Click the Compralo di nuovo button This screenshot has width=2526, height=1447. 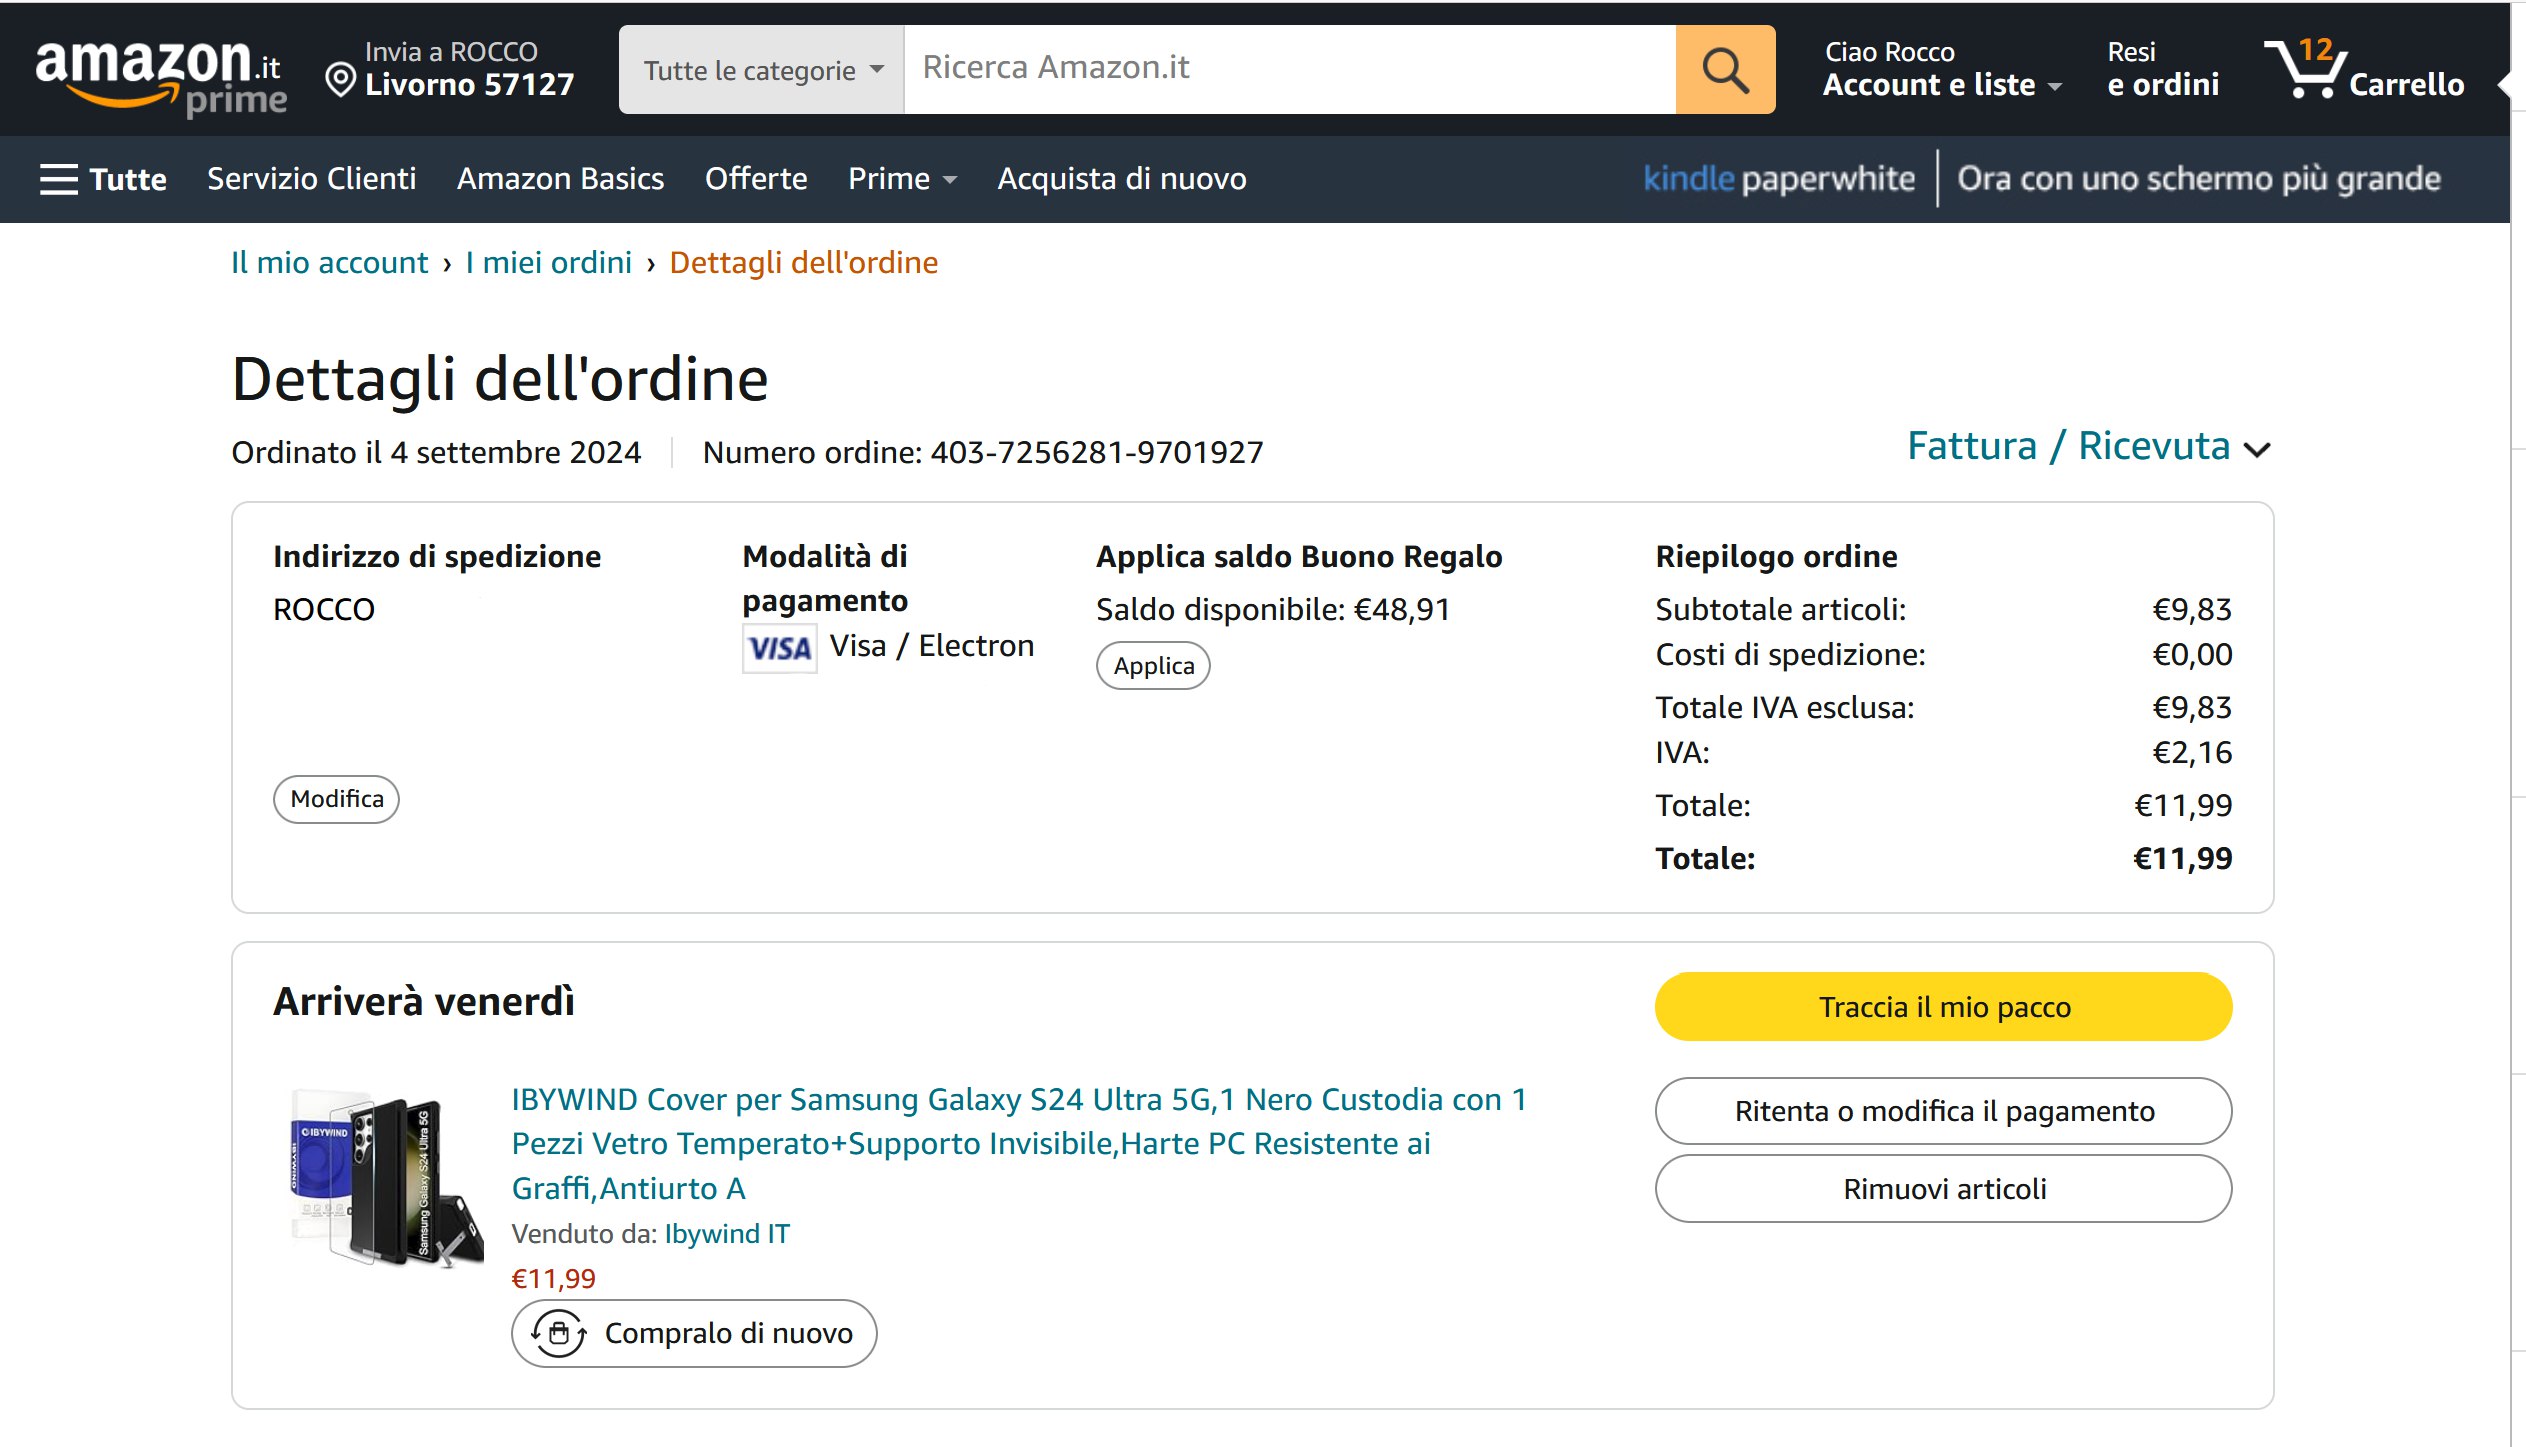click(x=694, y=1333)
